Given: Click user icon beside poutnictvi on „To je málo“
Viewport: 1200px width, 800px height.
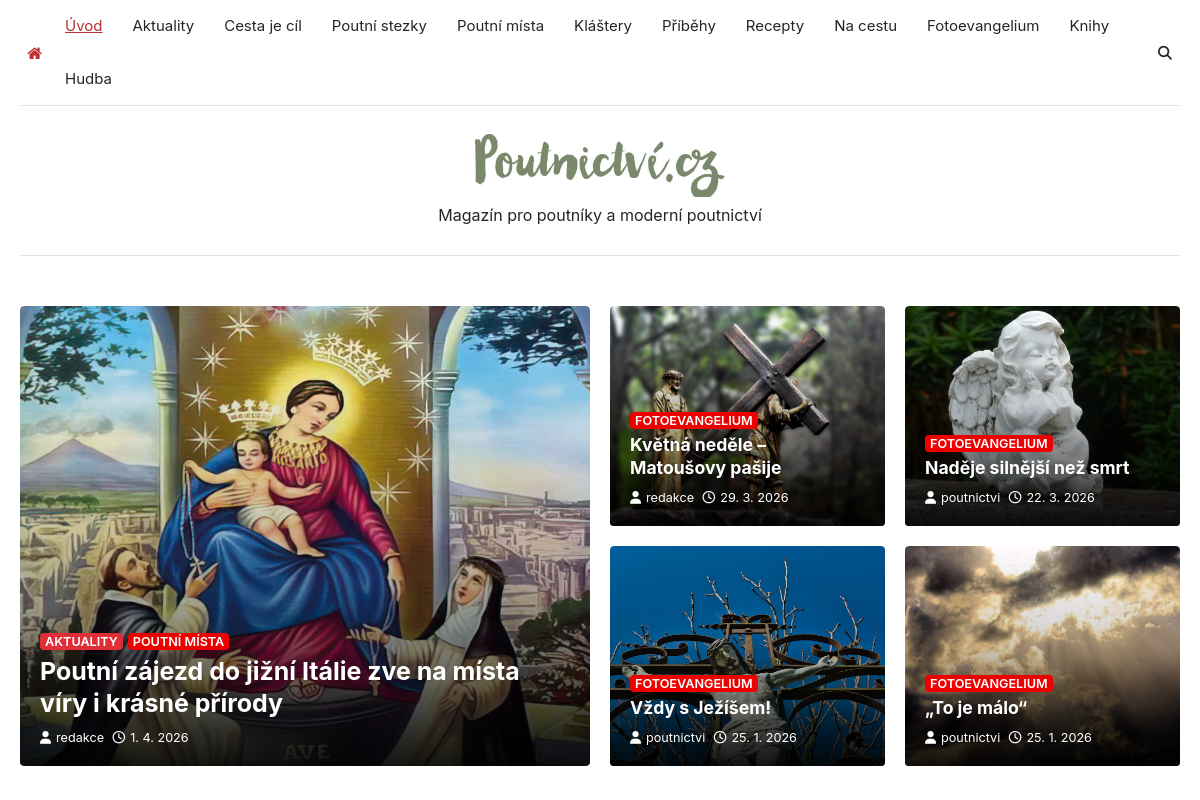Looking at the screenshot, I should 931,738.
